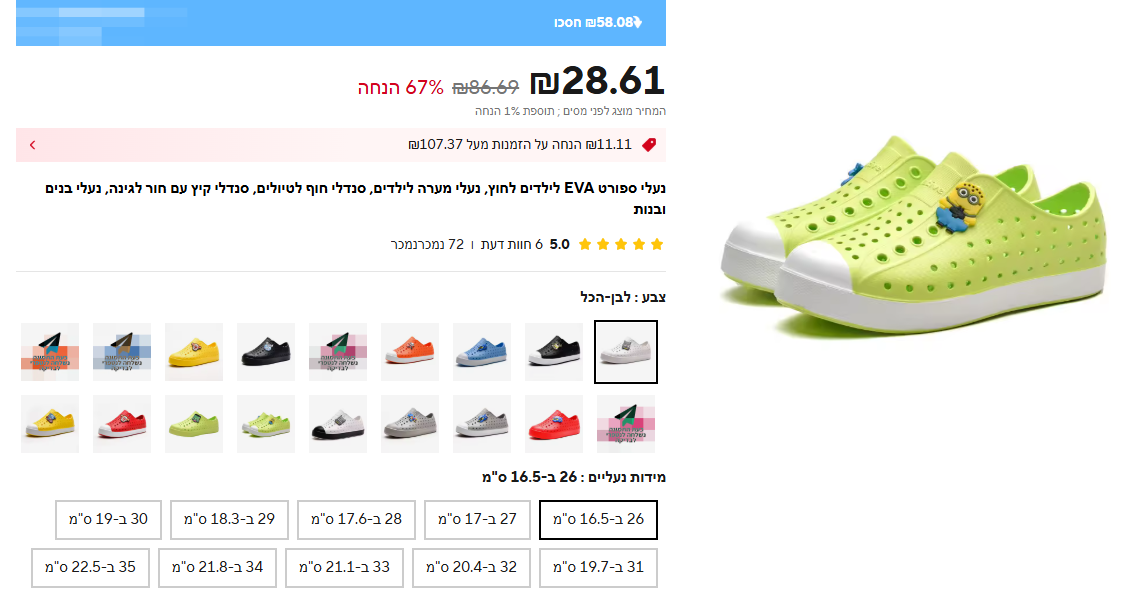Viewport: 1148px width, 606px height.
Task: Click the five-star rating stars
Action: click(621, 244)
